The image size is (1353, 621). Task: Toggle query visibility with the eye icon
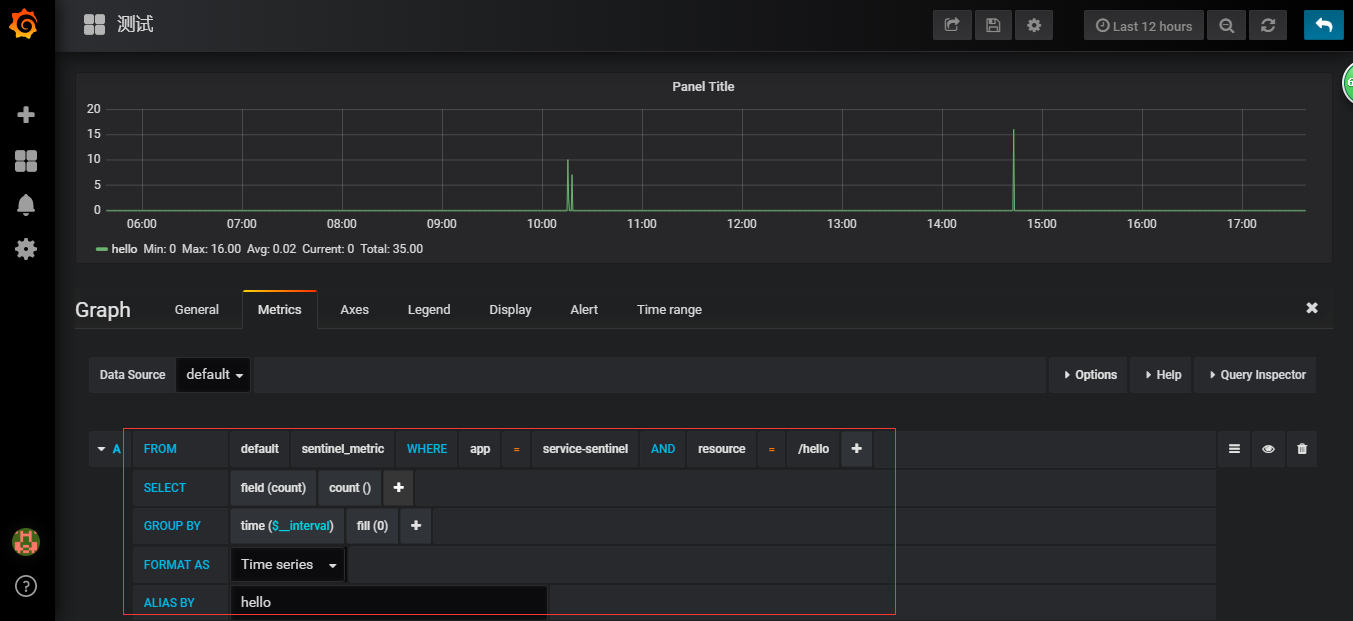coord(1267,448)
